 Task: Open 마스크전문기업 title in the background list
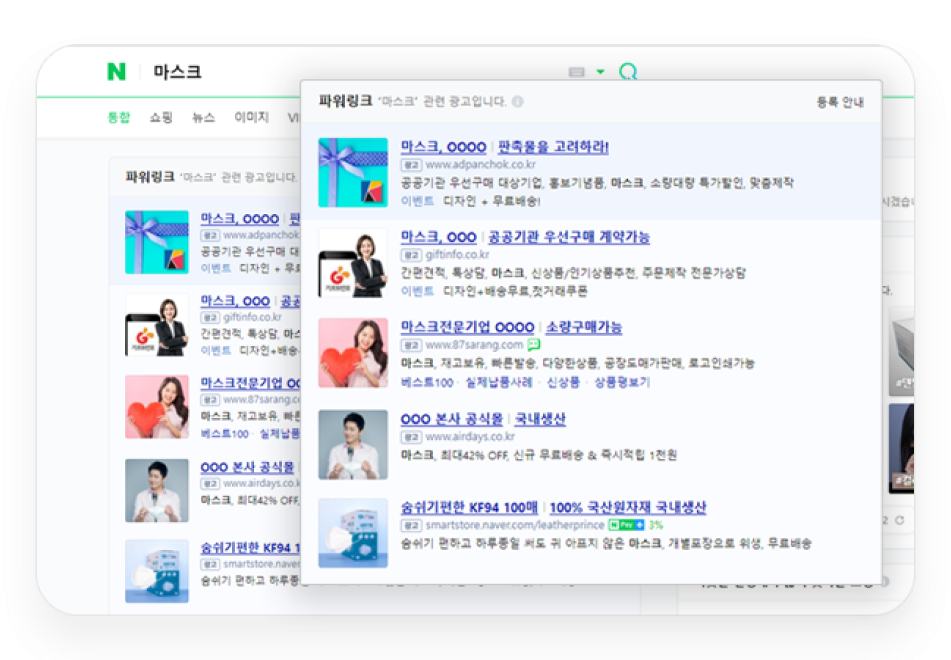250,383
